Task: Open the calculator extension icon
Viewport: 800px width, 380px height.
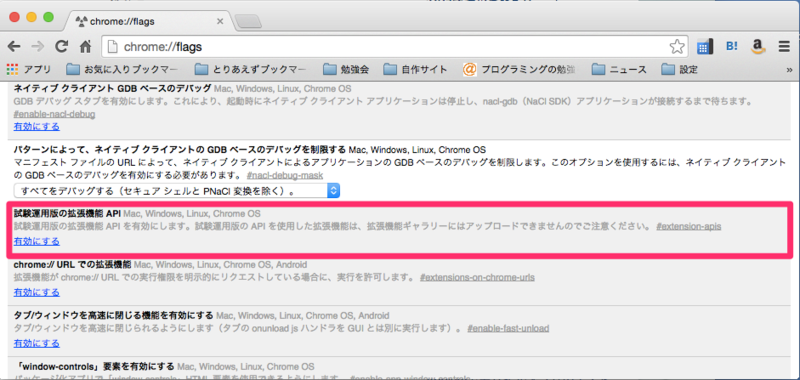Action: [x=704, y=47]
